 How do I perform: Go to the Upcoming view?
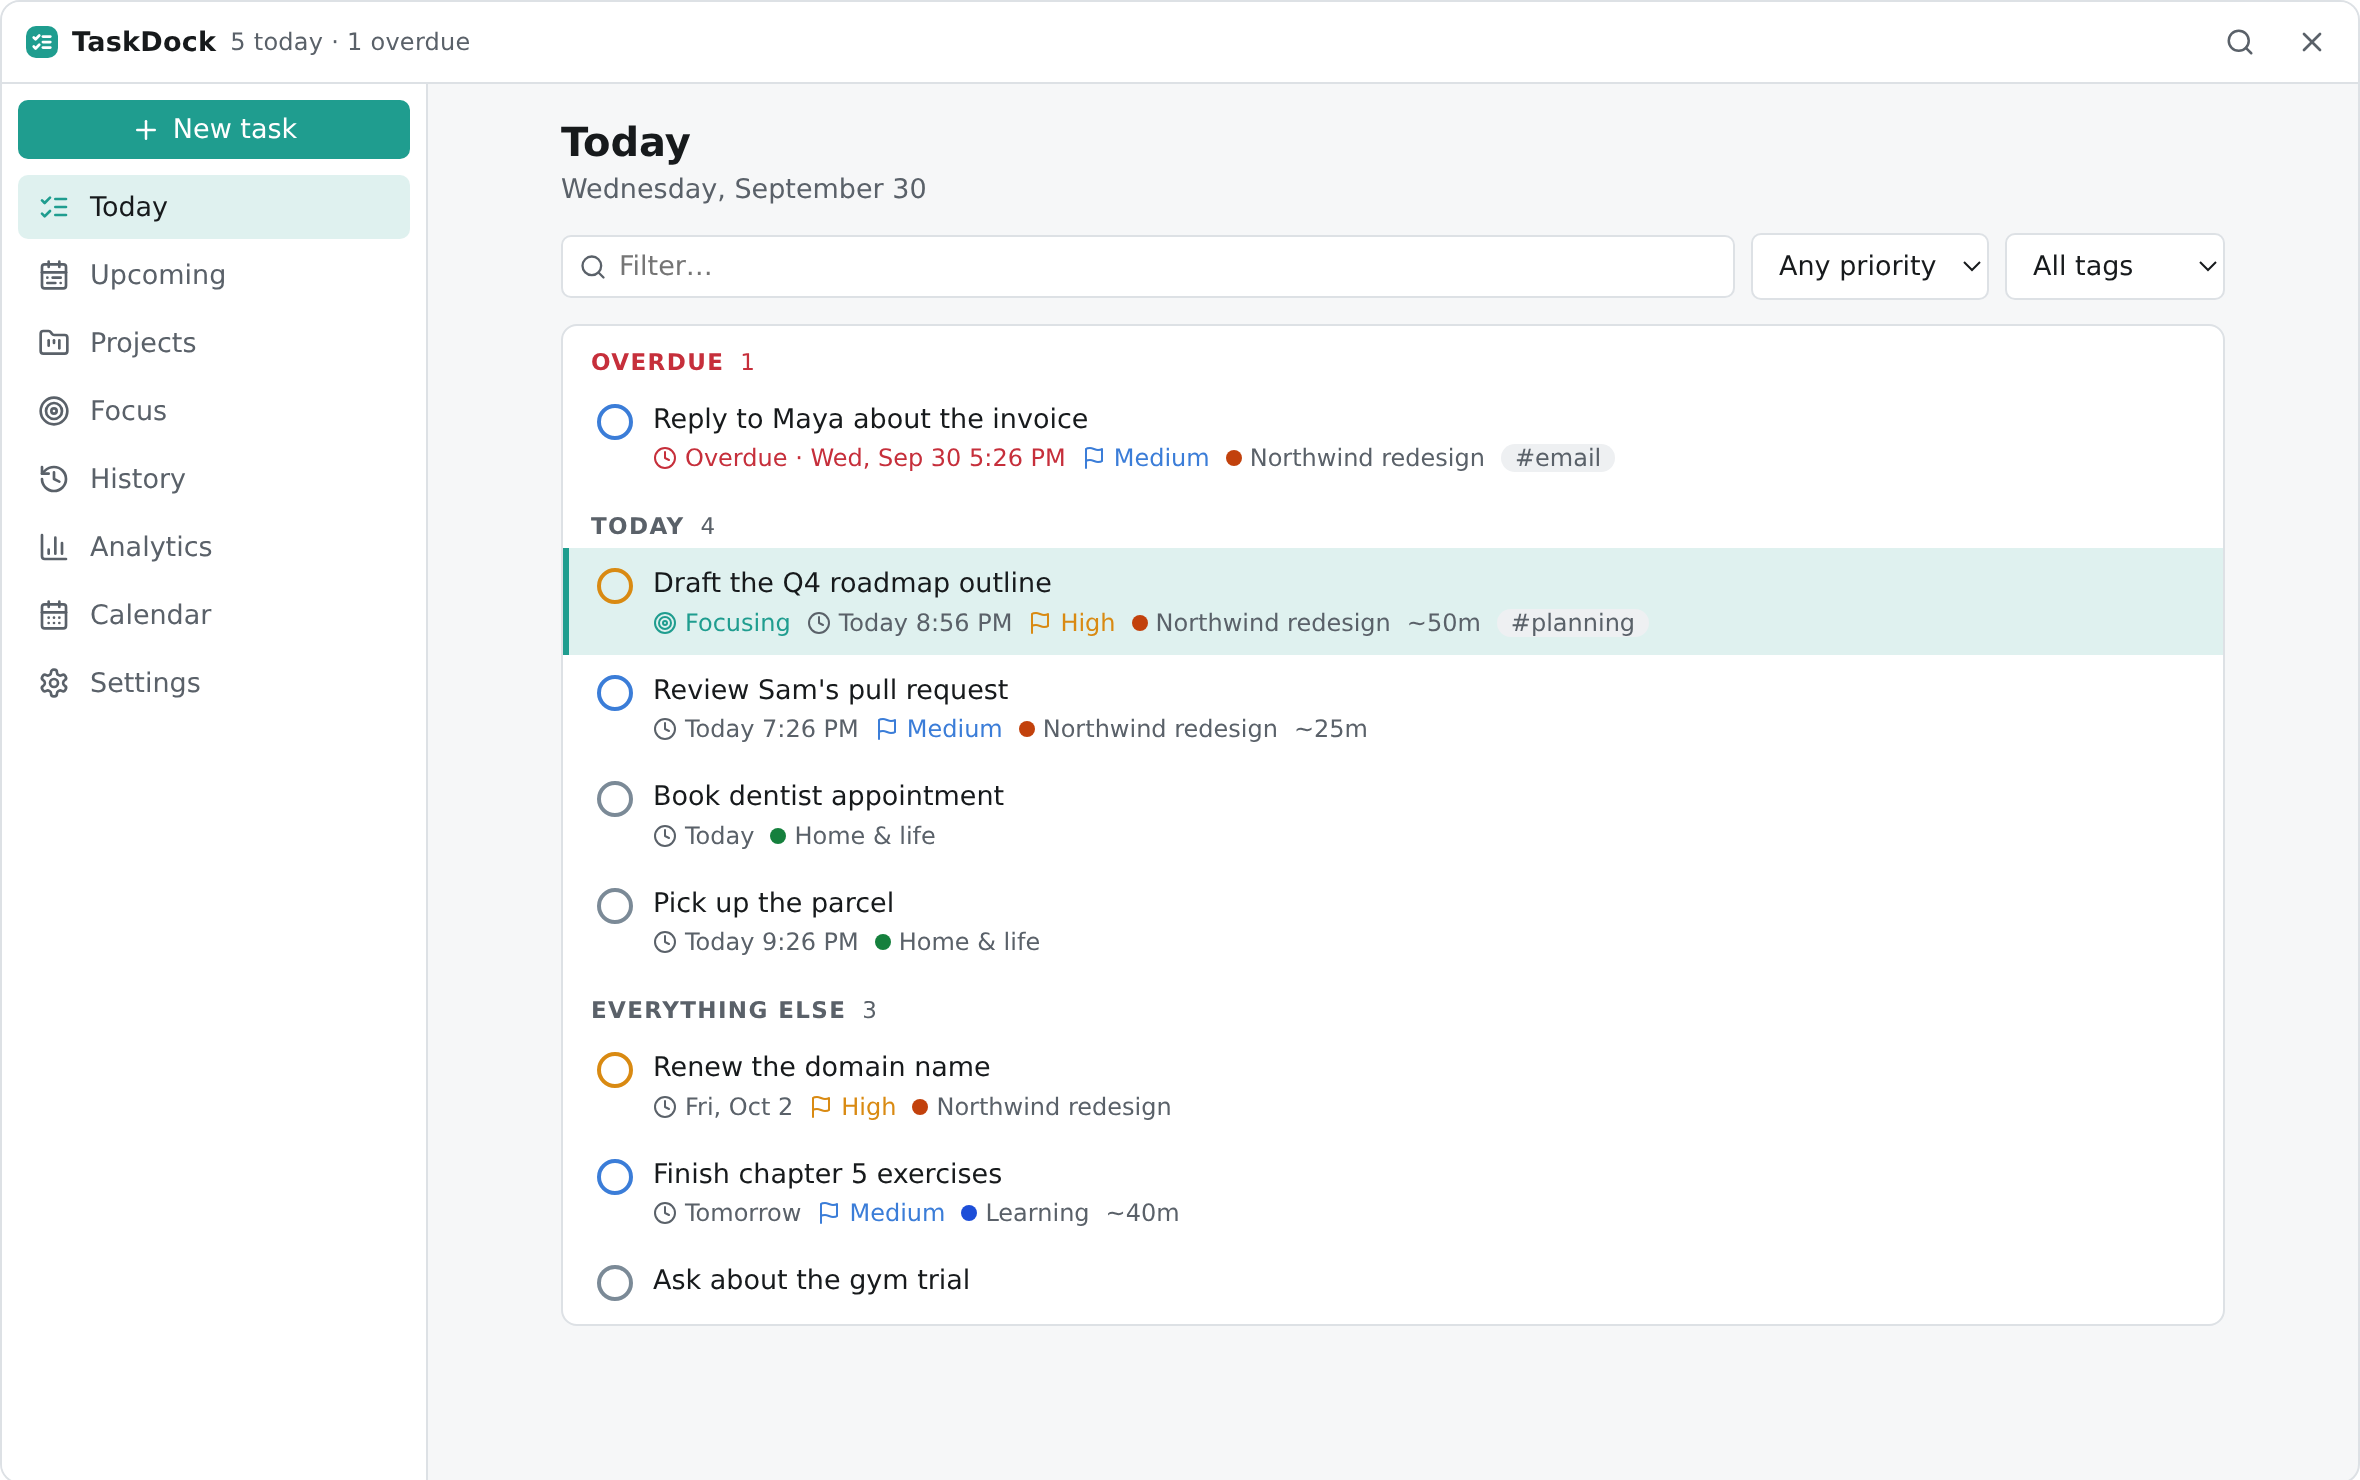(214, 275)
